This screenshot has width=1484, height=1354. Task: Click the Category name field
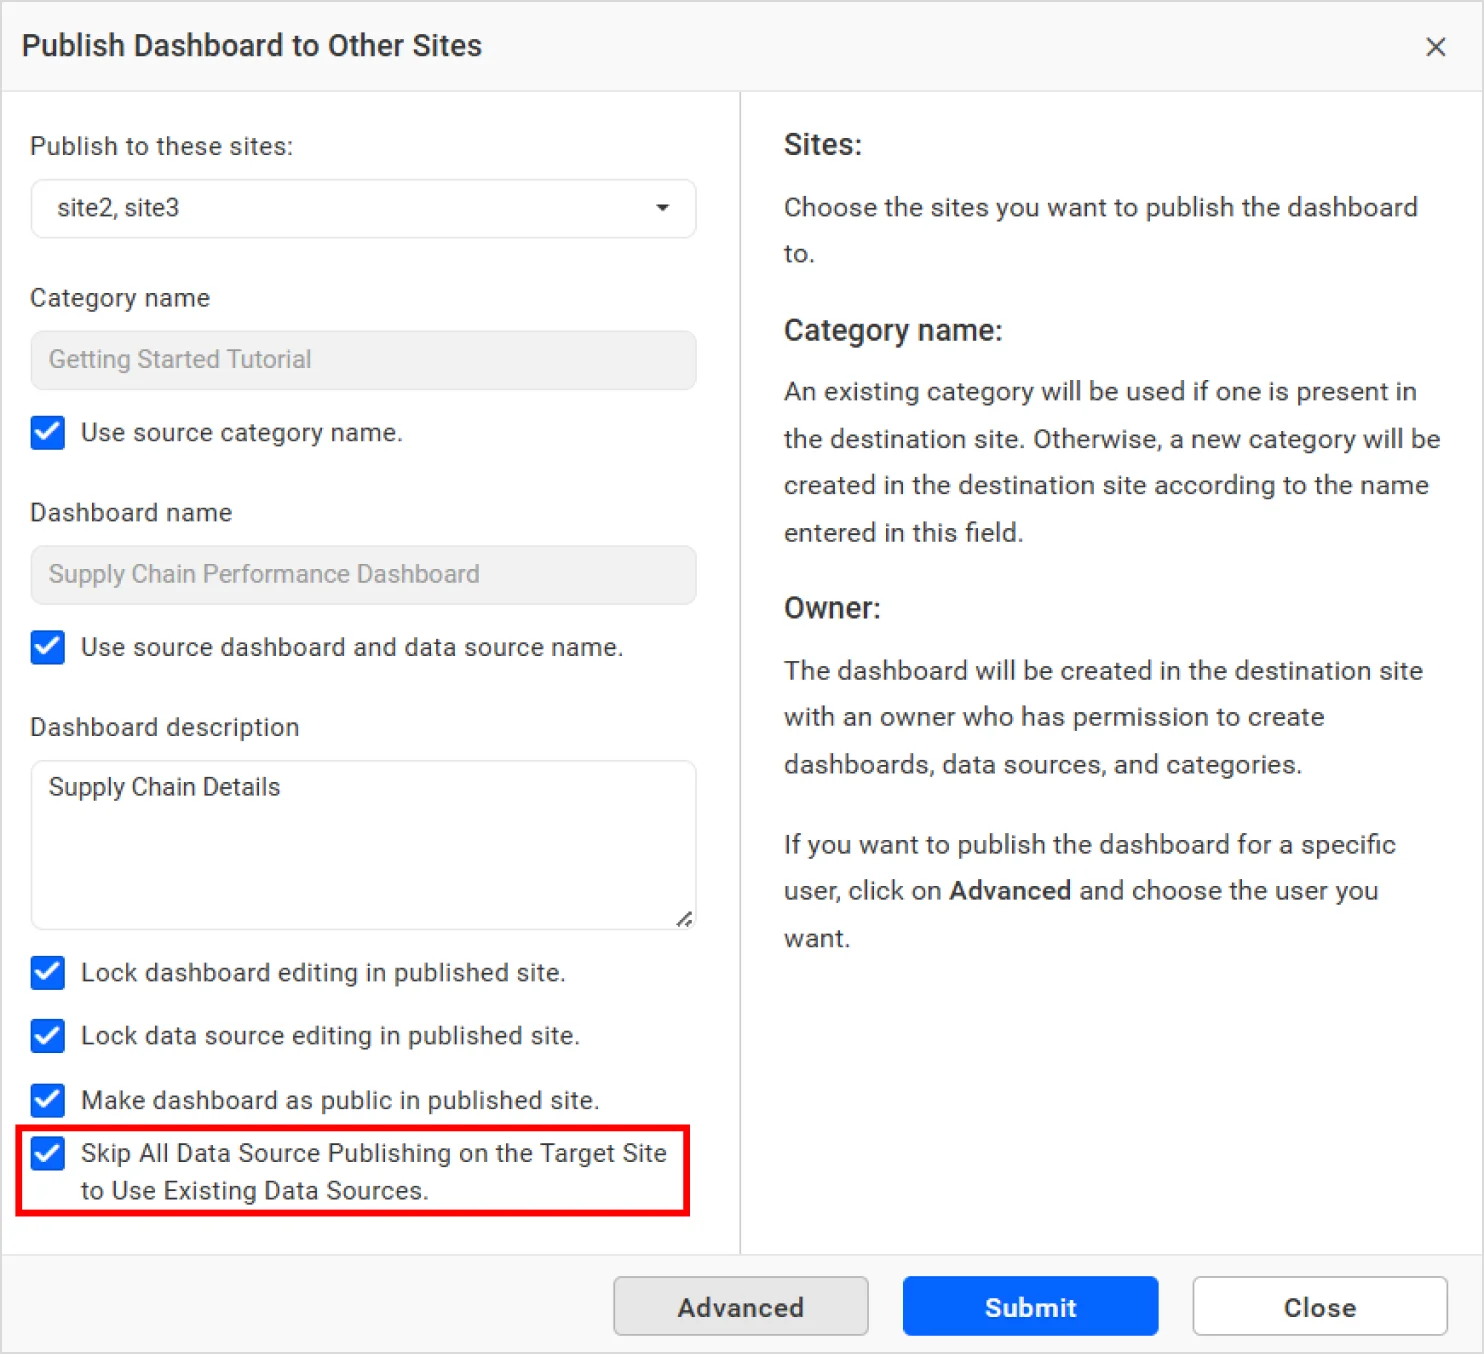point(363,360)
